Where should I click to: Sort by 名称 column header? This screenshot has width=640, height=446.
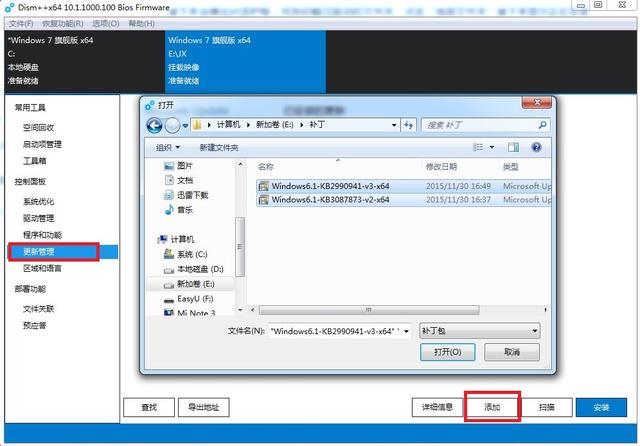click(x=266, y=167)
